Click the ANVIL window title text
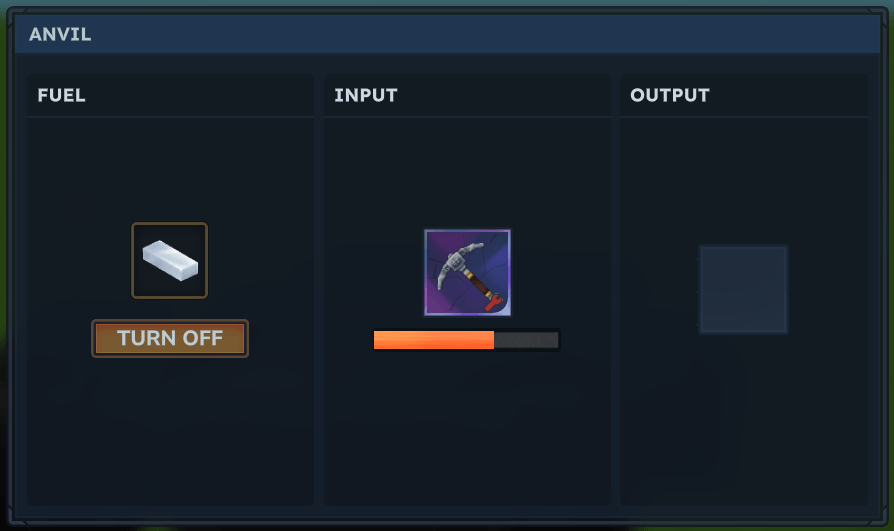Image resolution: width=894 pixels, height=531 pixels. 60,34
